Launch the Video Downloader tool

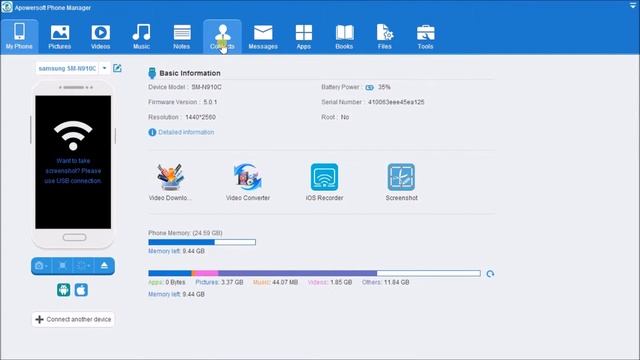point(170,182)
